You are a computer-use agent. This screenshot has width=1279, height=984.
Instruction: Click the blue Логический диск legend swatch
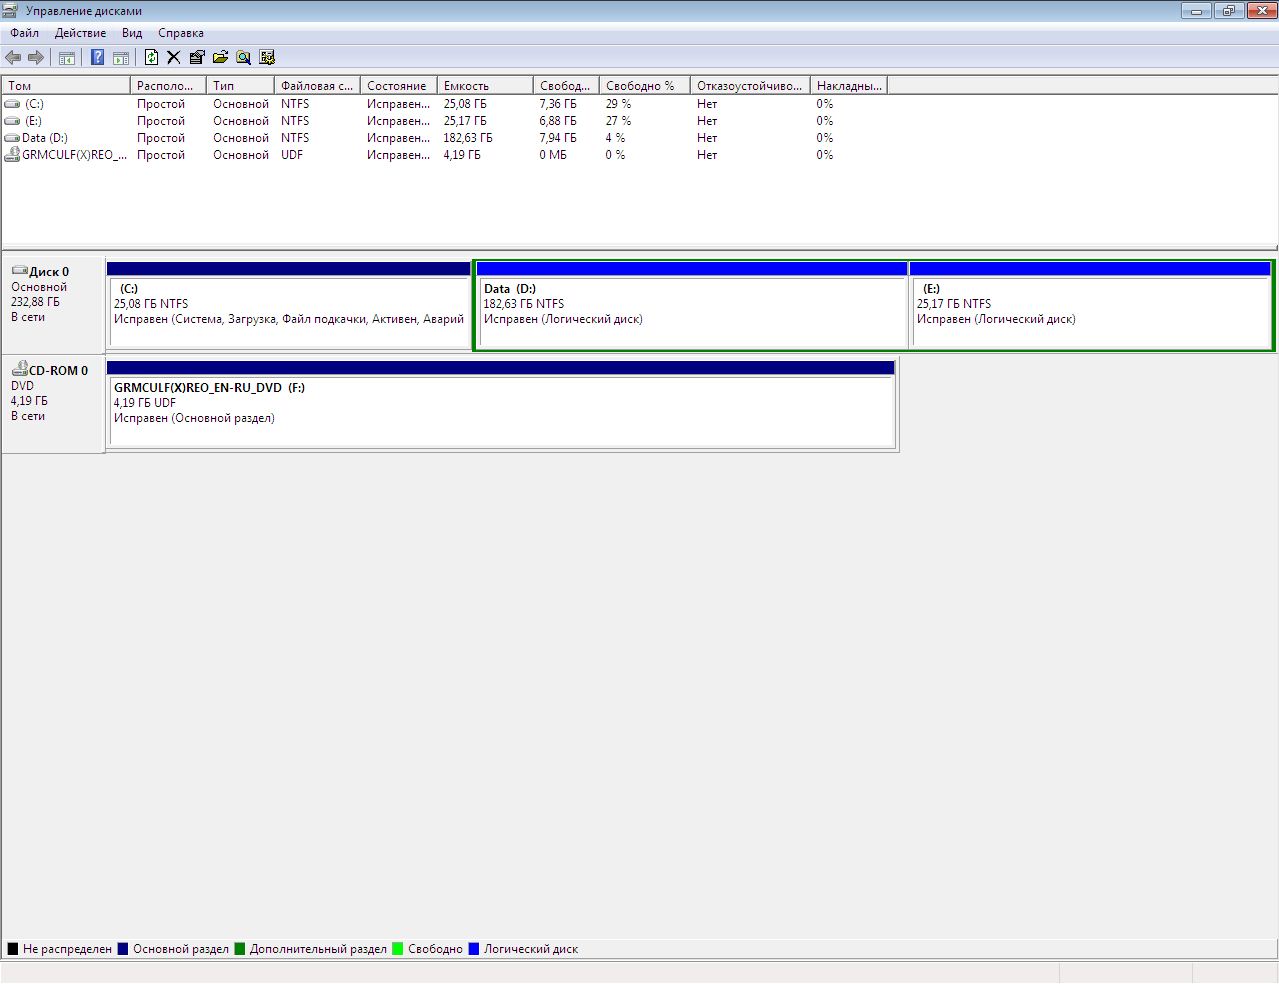474,949
